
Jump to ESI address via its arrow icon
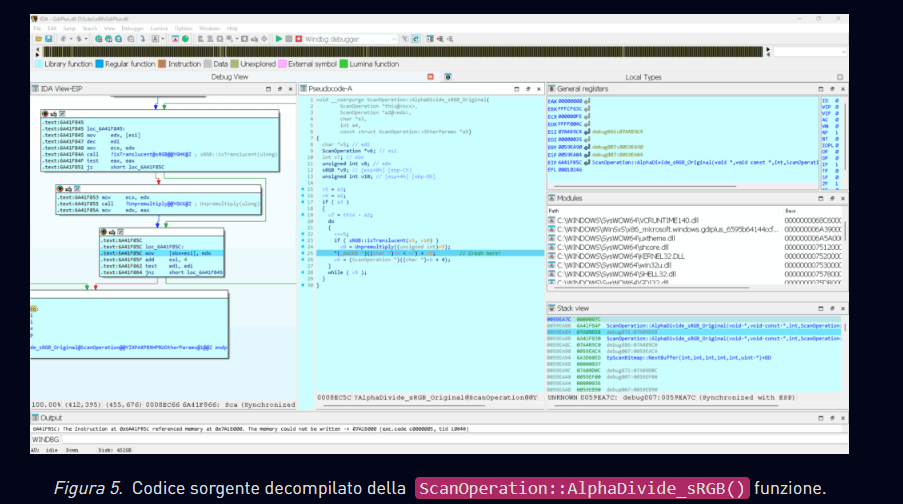[587, 132]
